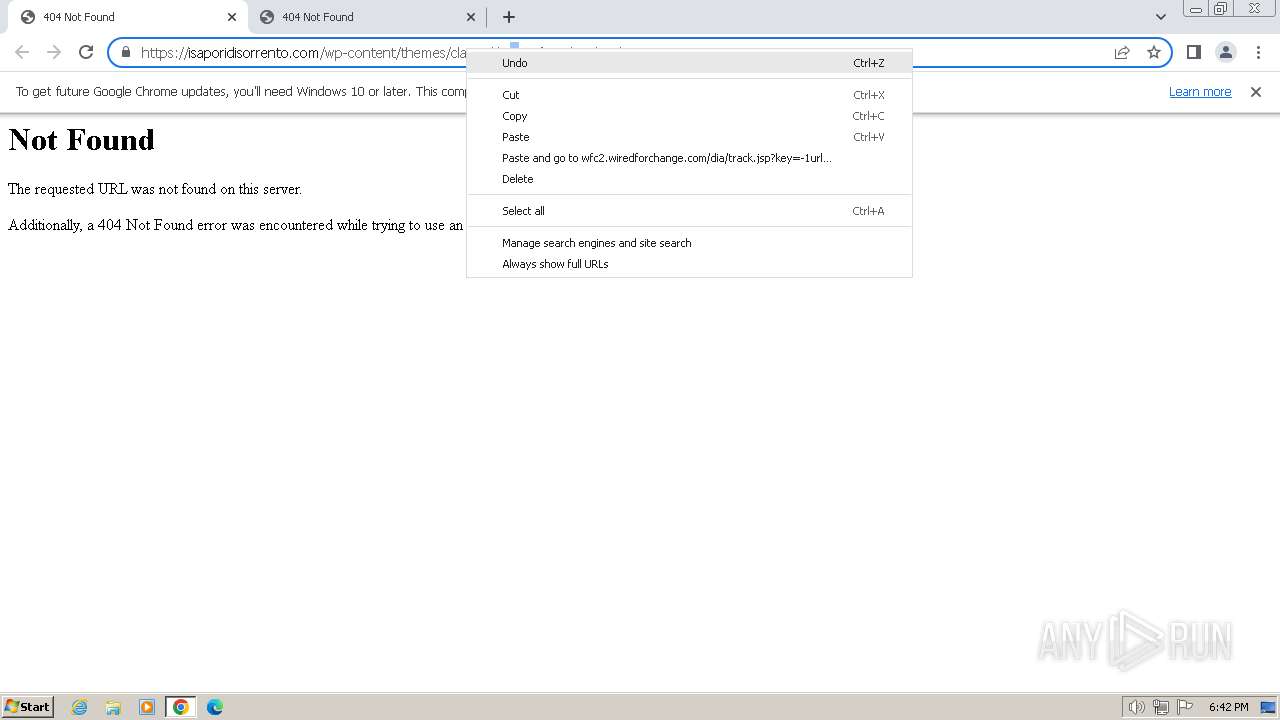
Task: Open Manage search engines and site search
Action: pos(689,243)
